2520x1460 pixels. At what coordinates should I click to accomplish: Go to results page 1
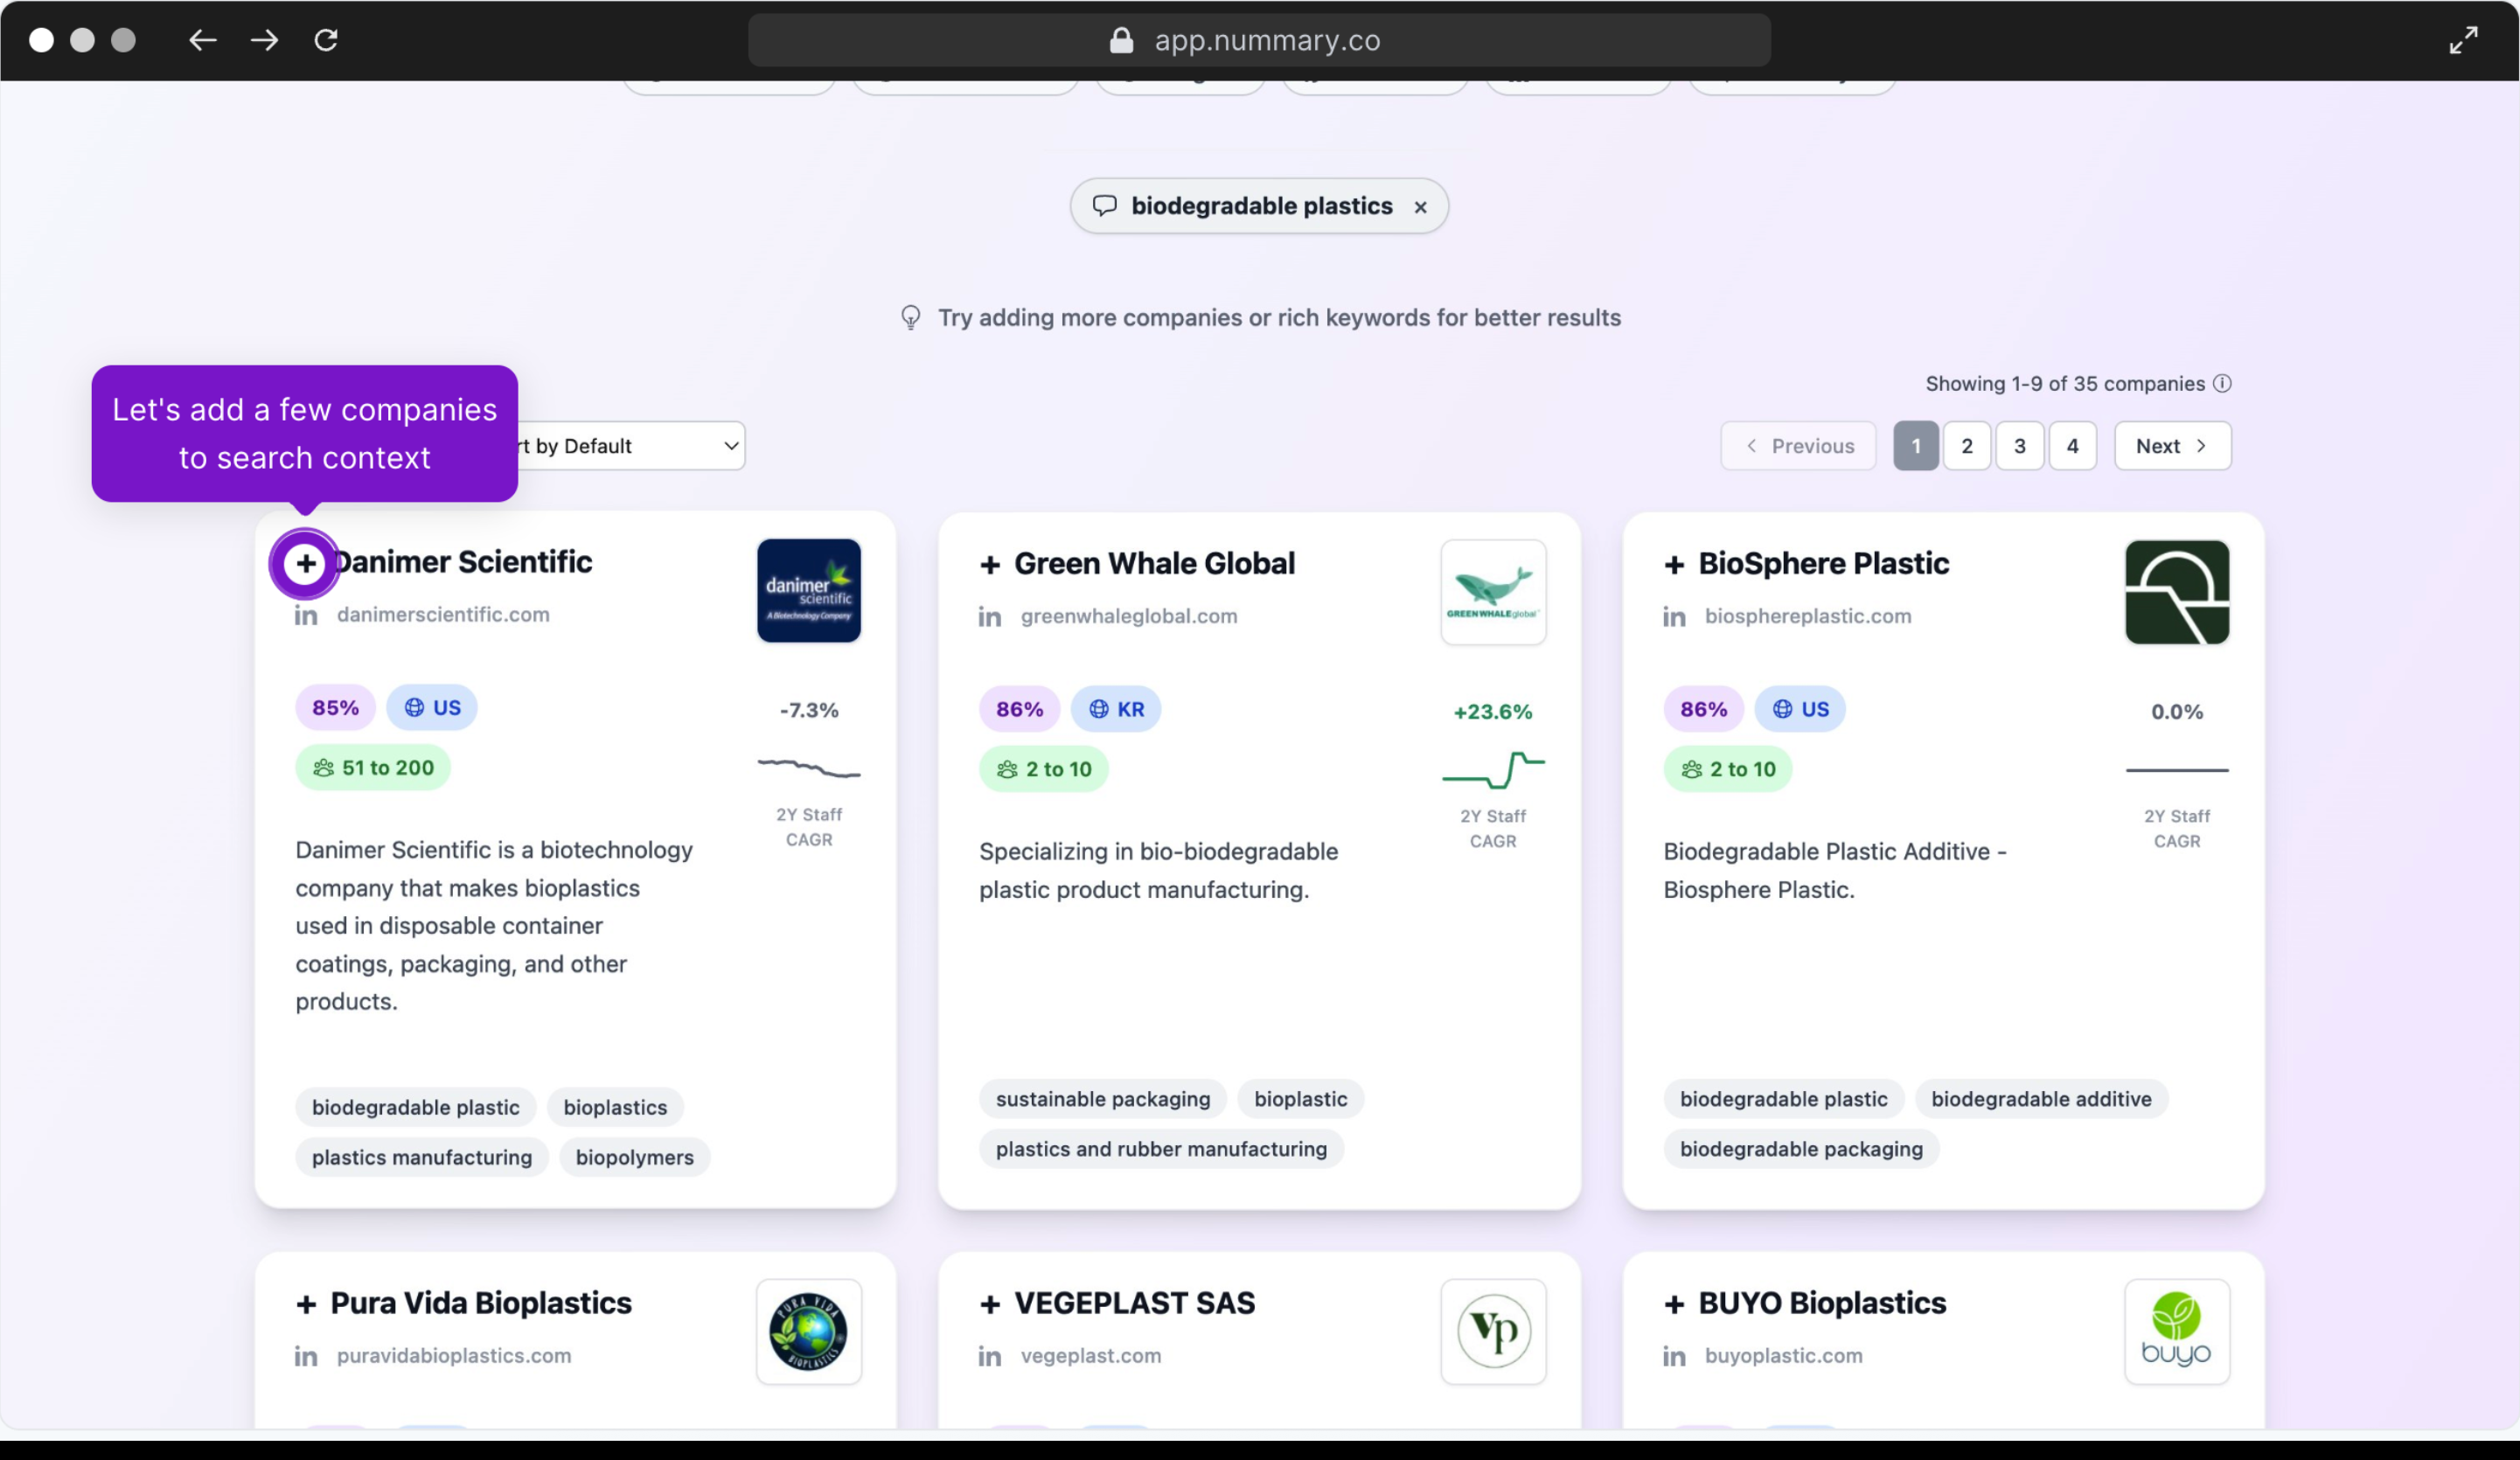tap(1916, 446)
